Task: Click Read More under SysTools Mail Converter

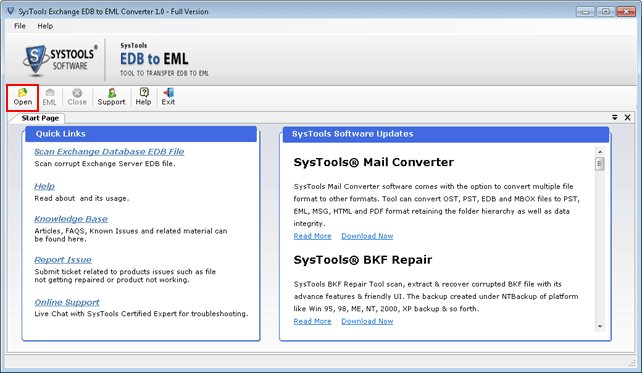Action: click(312, 236)
